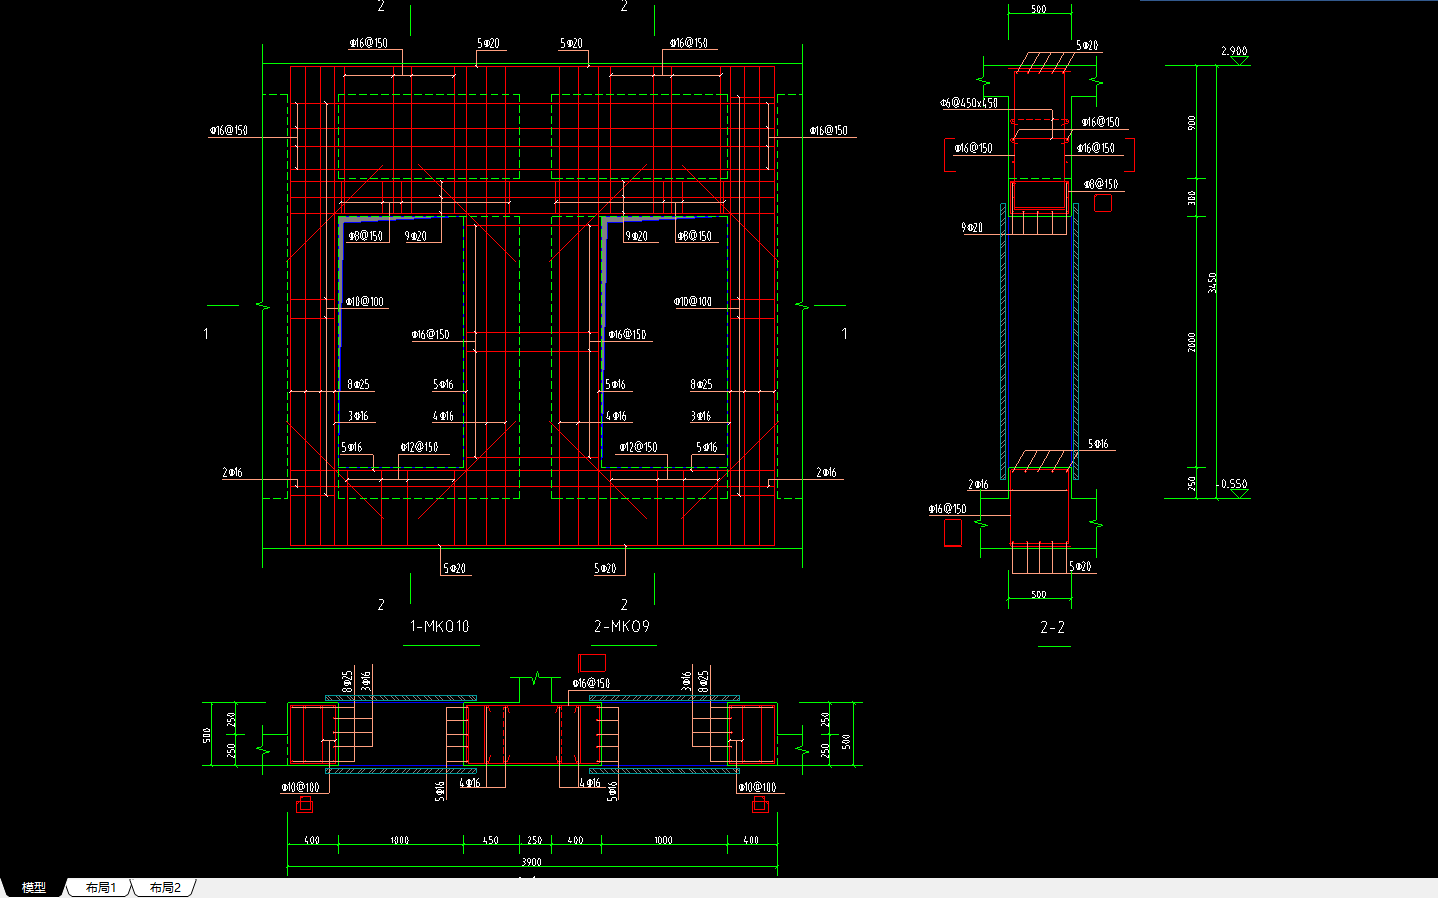The height and width of the screenshot is (898, 1438).
Task: Select the 2-2 section title
Action: 1053,628
